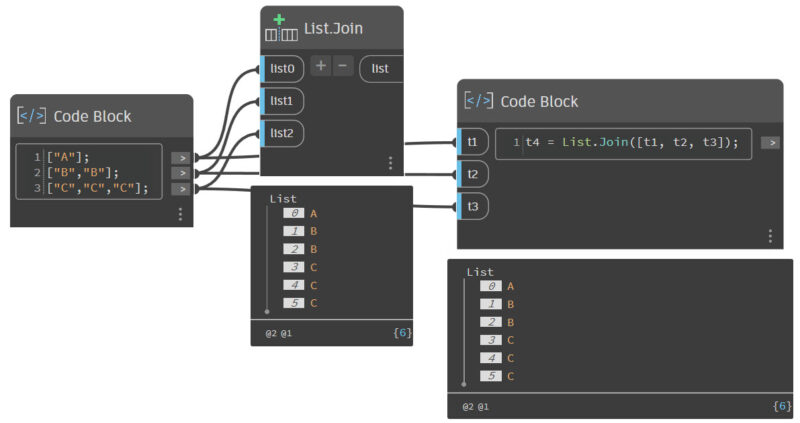Select index 1 item B in Code Block preview

click(497, 304)
